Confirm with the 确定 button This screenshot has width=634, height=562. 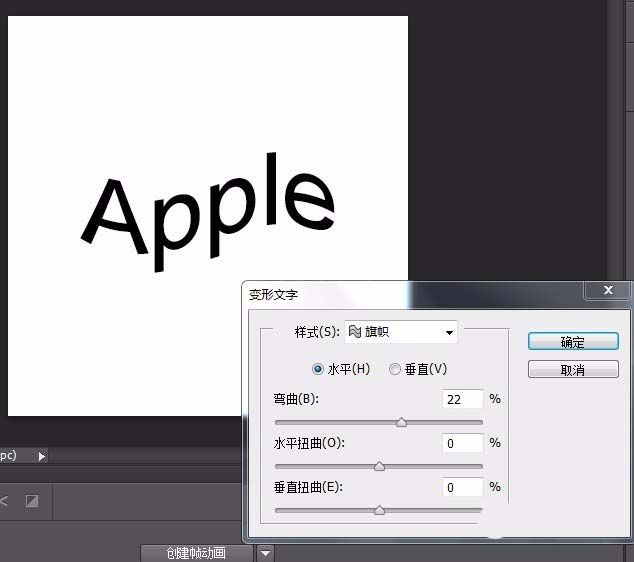coord(573,342)
